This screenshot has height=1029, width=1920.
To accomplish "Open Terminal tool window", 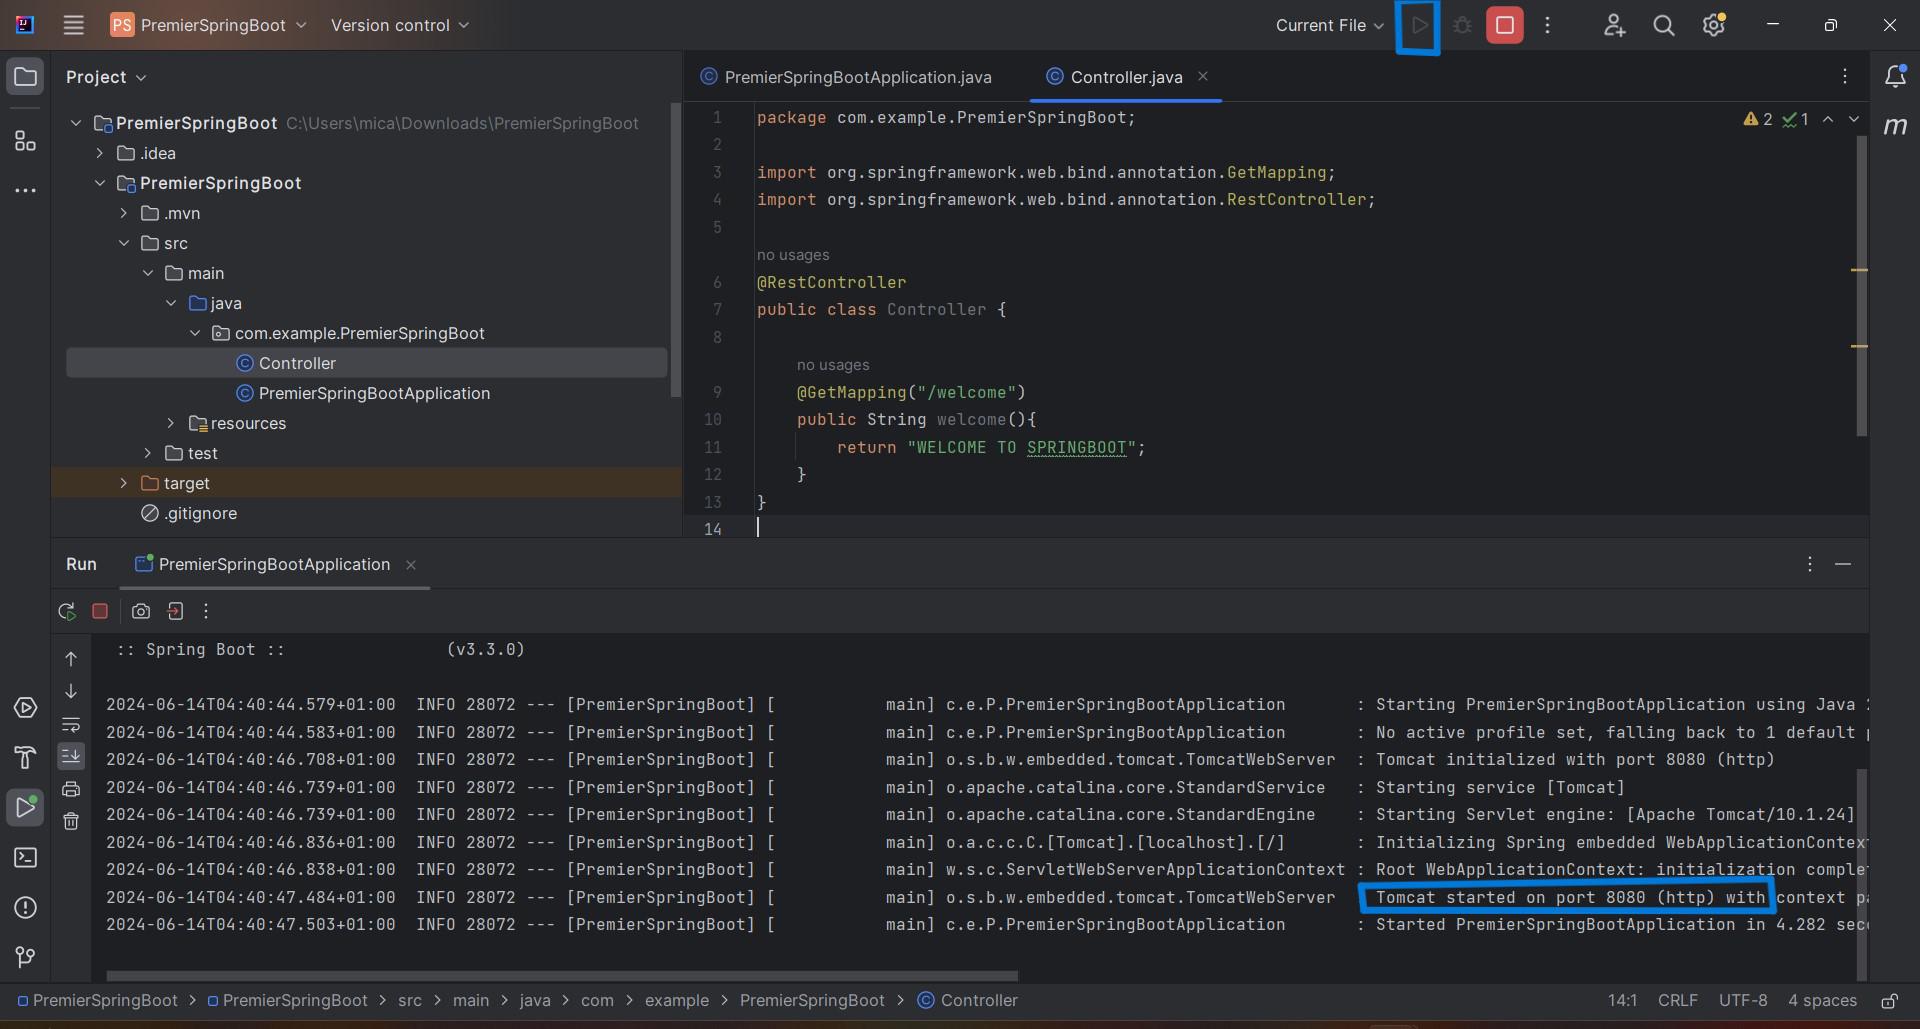I will tap(25, 858).
